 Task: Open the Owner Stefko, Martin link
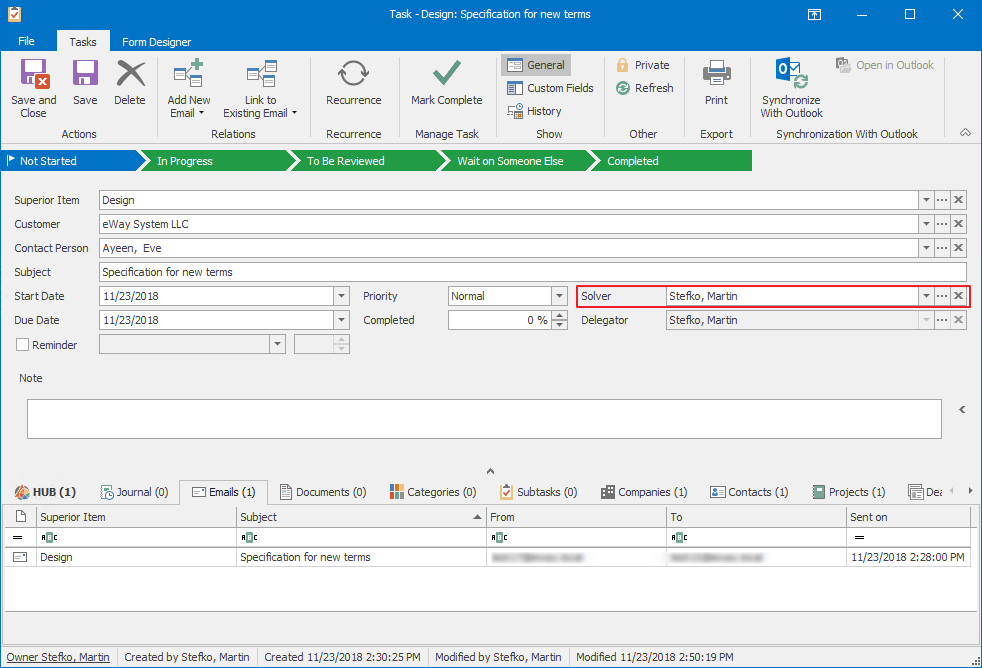coord(57,657)
